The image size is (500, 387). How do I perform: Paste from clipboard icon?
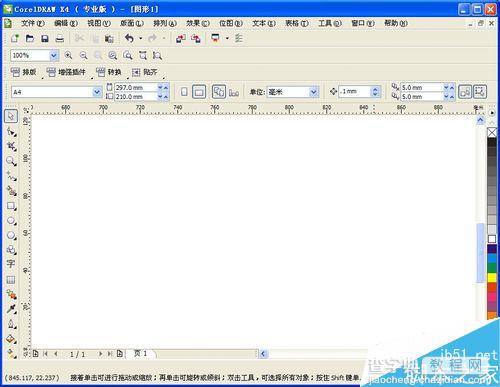click(109, 39)
